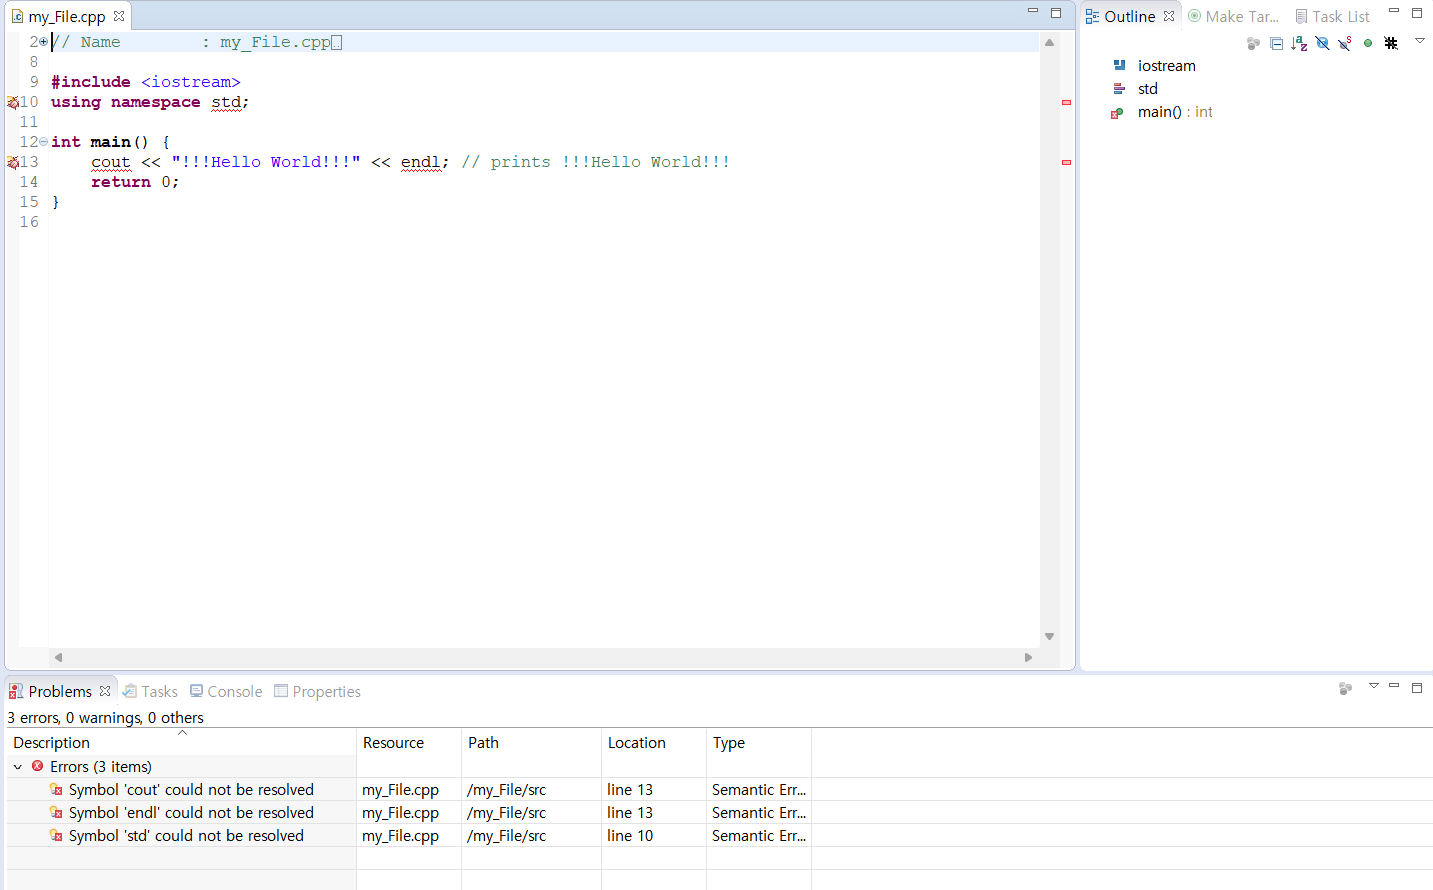Toggle Hide Non-Public Members green dot
This screenshot has height=890, width=1433.
1368,43
